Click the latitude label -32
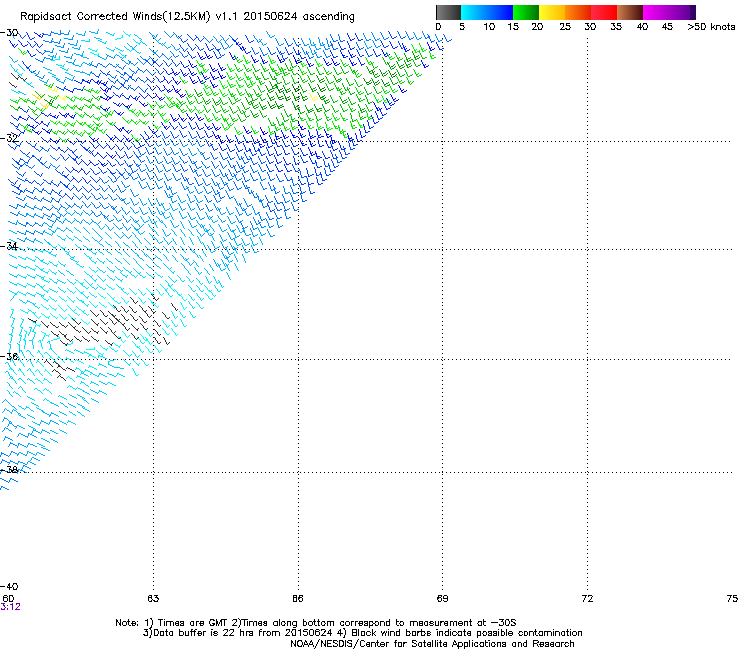 pyautogui.click(x=9, y=138)
